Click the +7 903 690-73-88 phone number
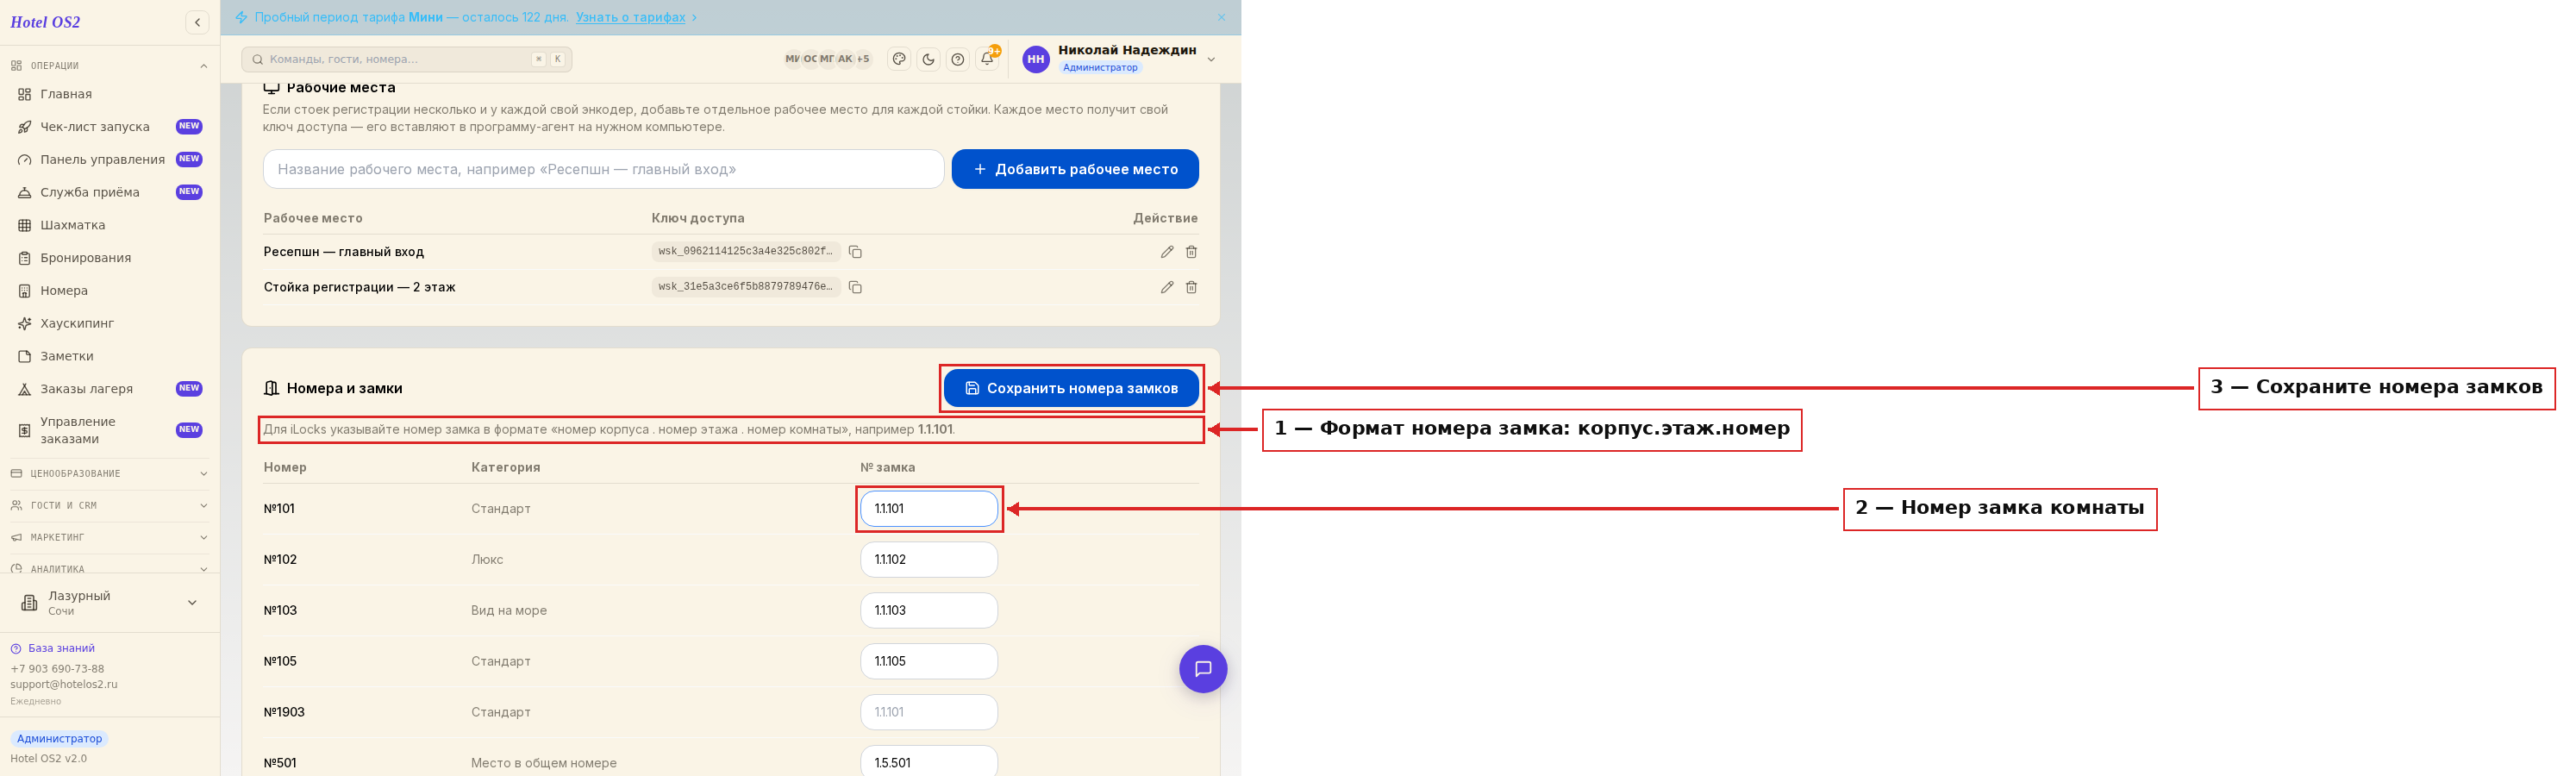Screen dimensions: 2576x776 click(x=57, y=669)
